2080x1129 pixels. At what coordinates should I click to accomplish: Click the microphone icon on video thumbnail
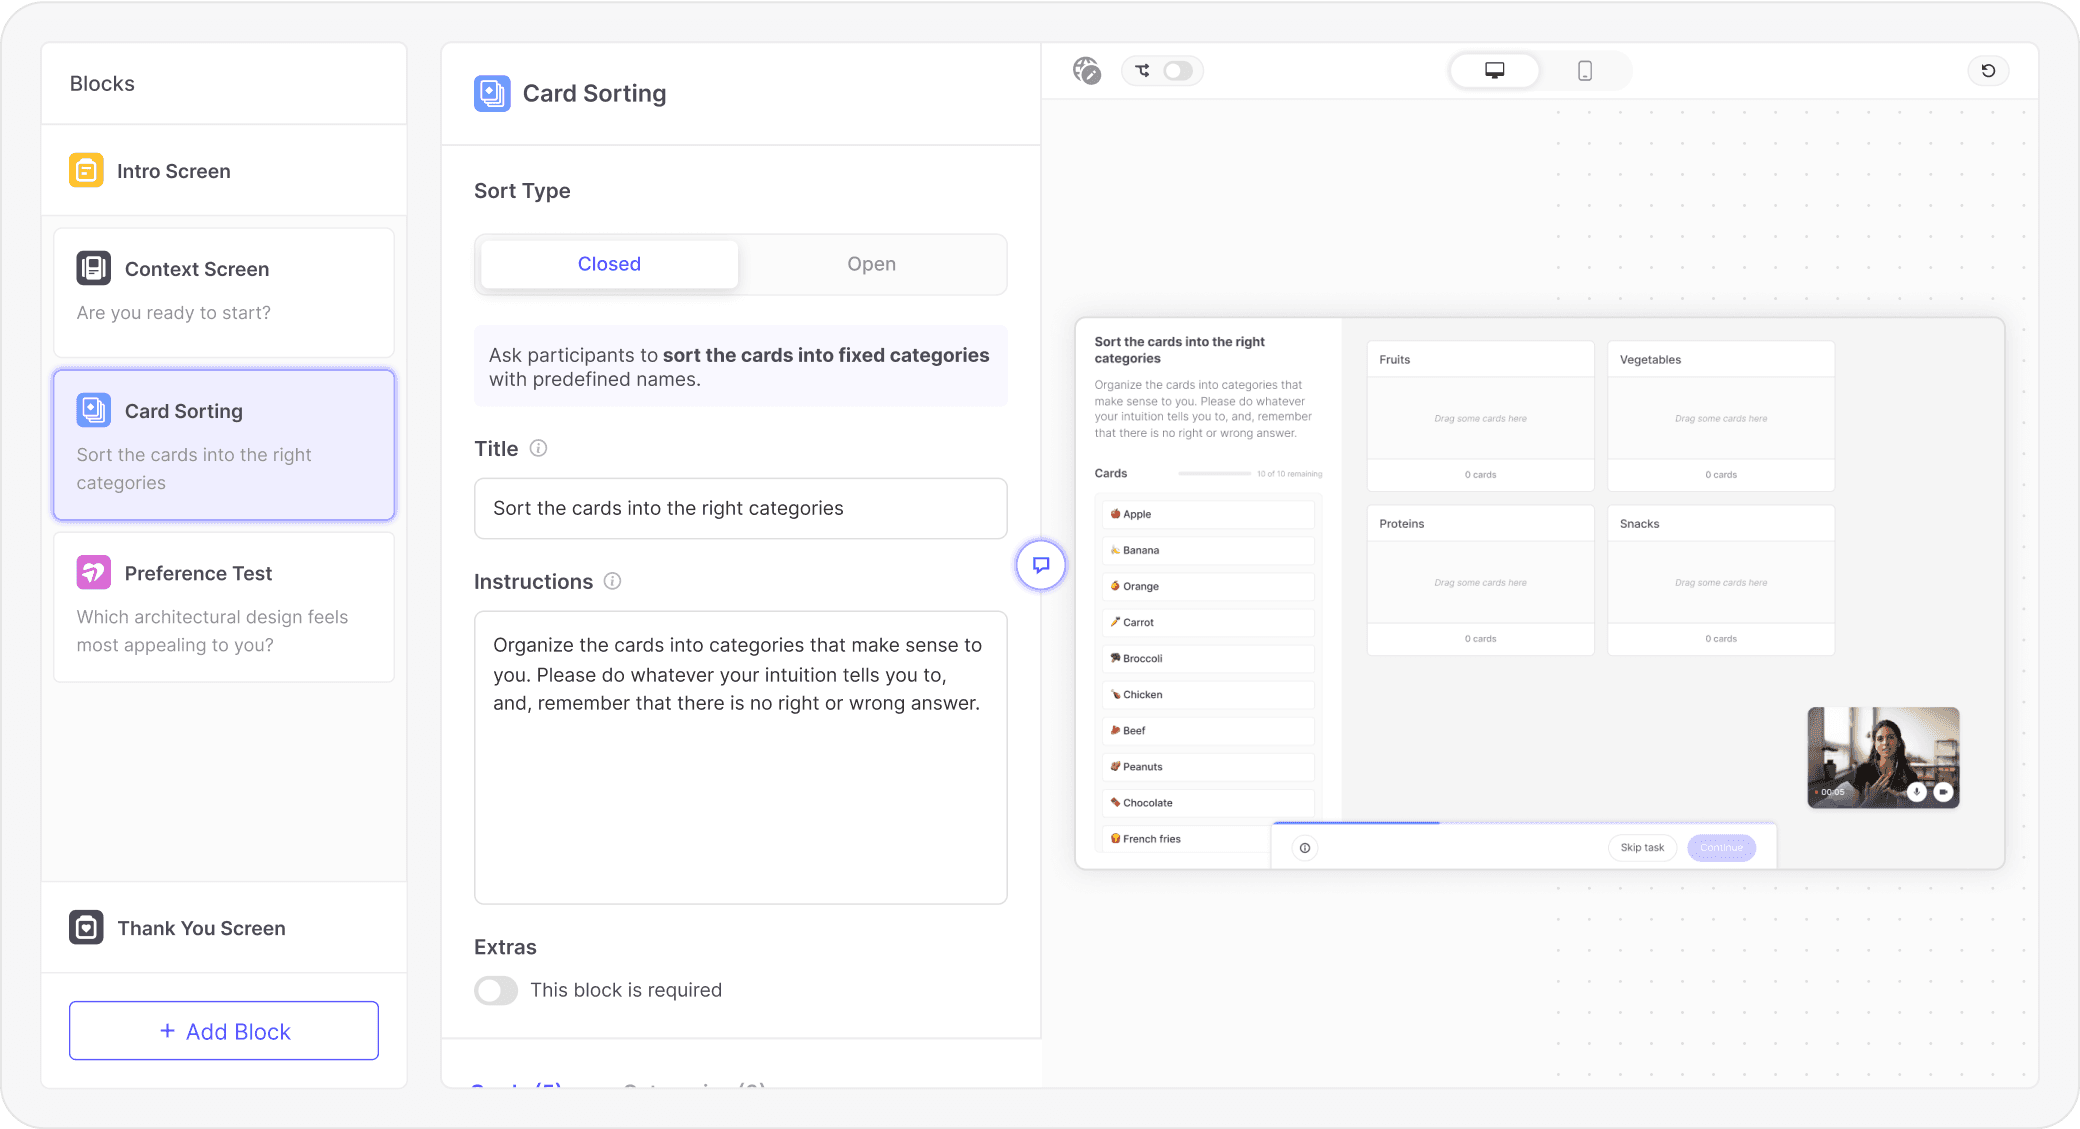tap(1916, 792)
